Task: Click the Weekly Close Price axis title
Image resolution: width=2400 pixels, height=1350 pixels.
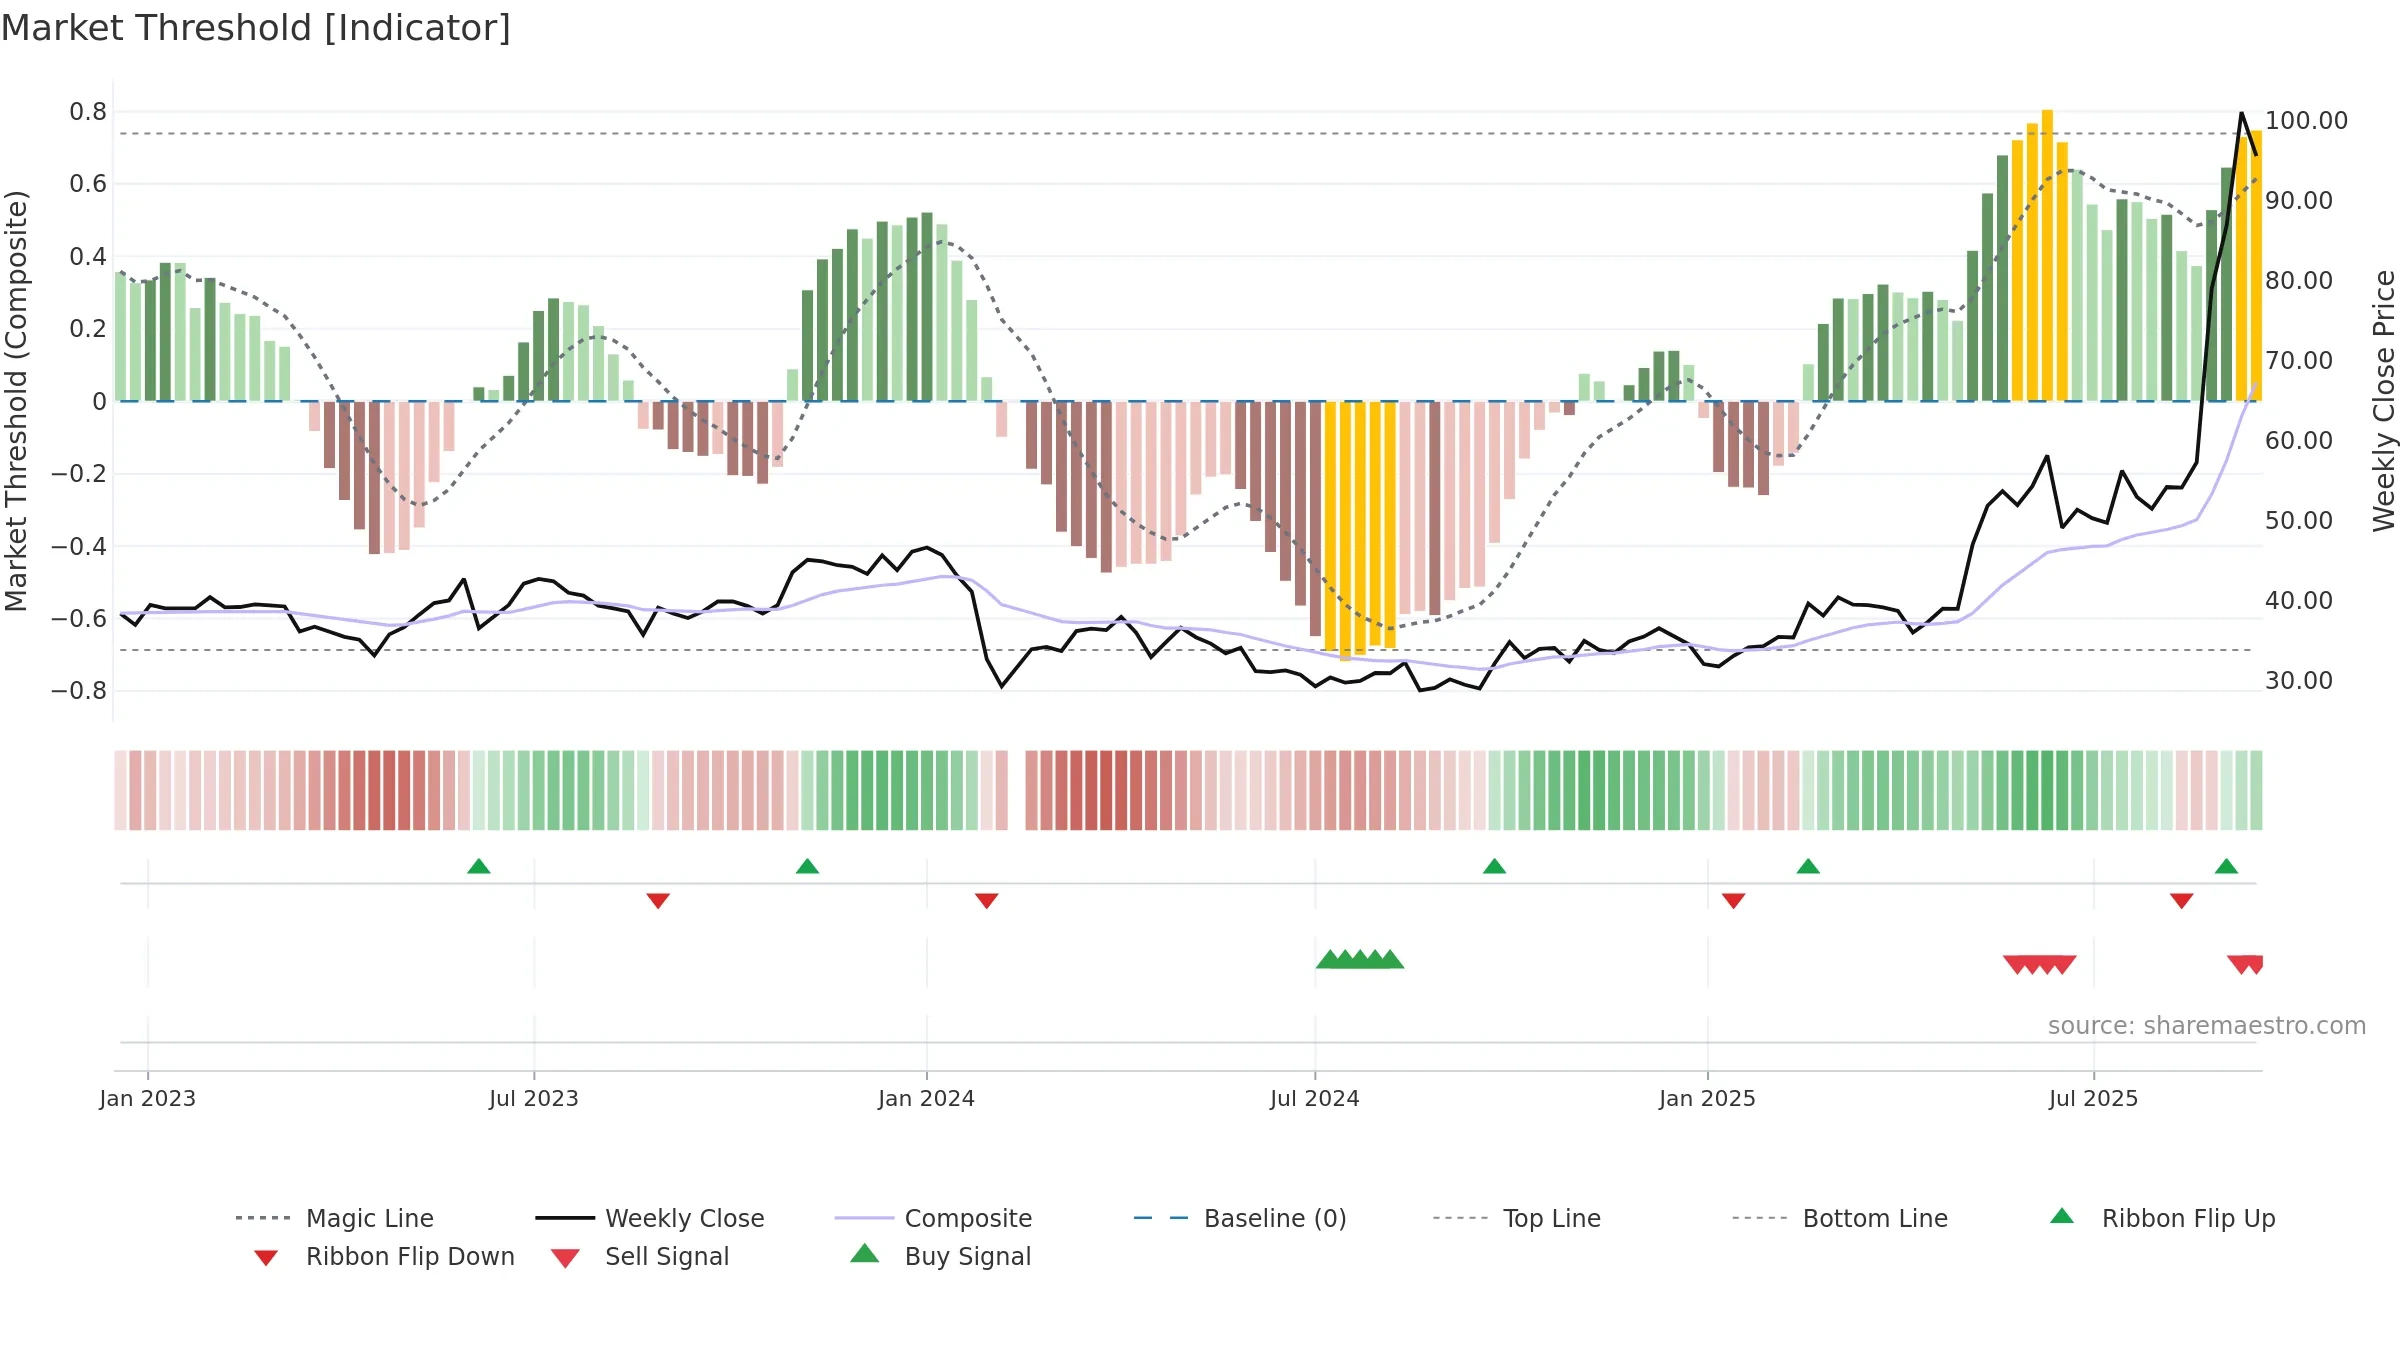Action: [x=2384, y=400]
